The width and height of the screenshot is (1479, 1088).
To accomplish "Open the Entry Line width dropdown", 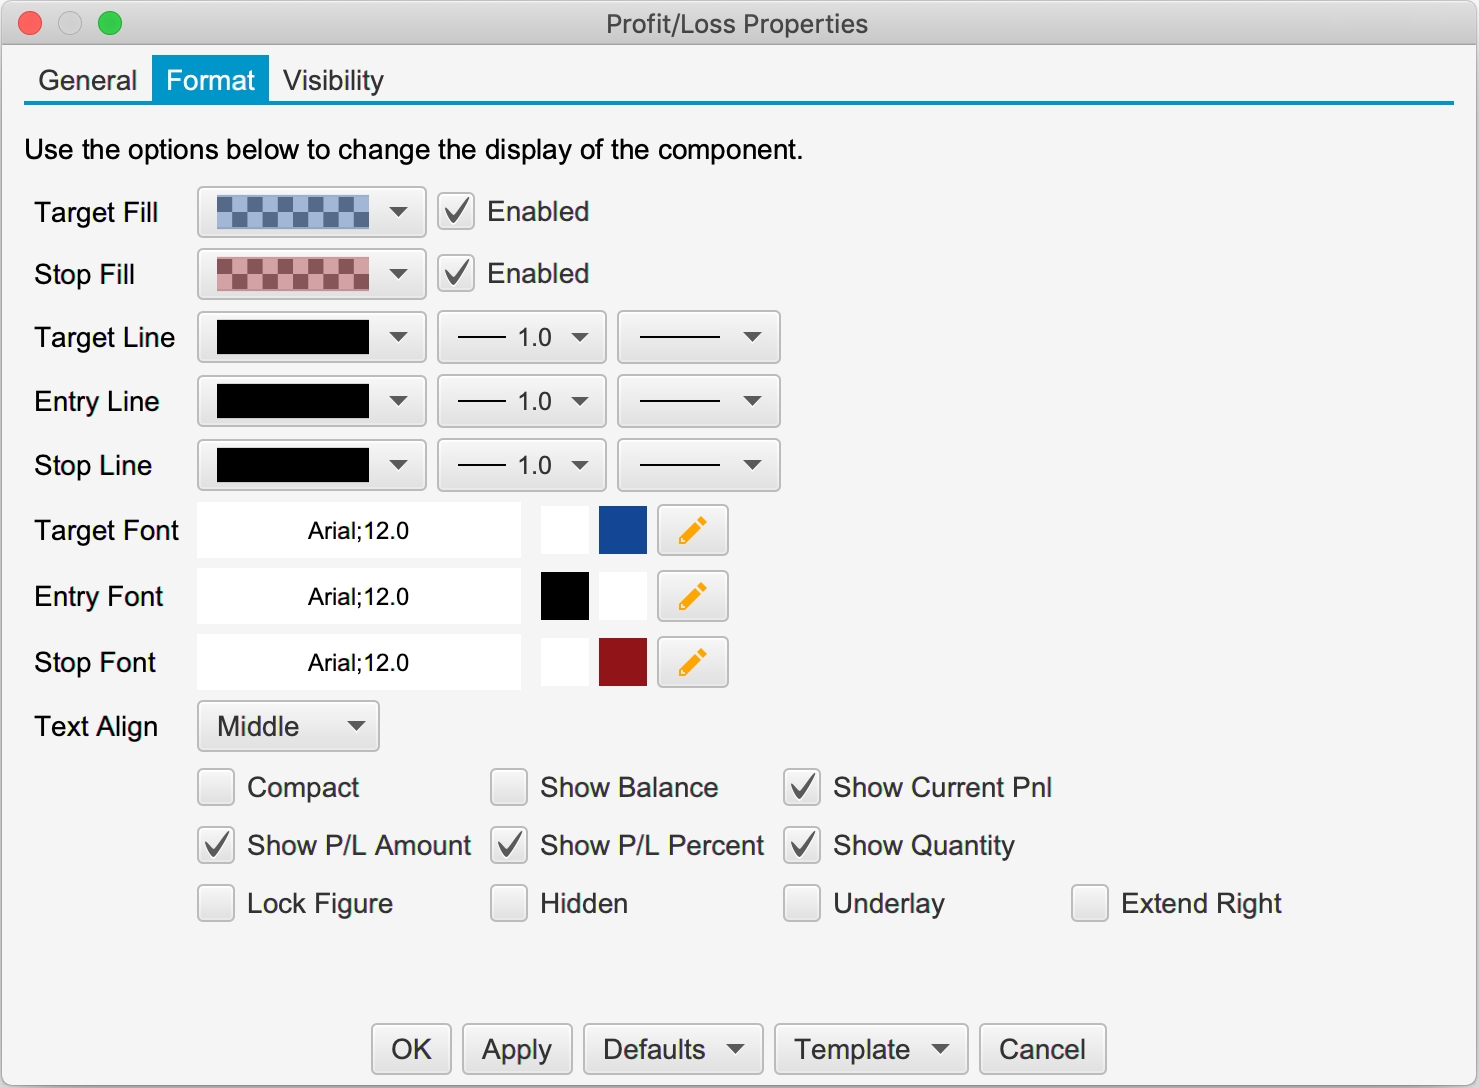I will pyautogui.click(x=522, y=401).
